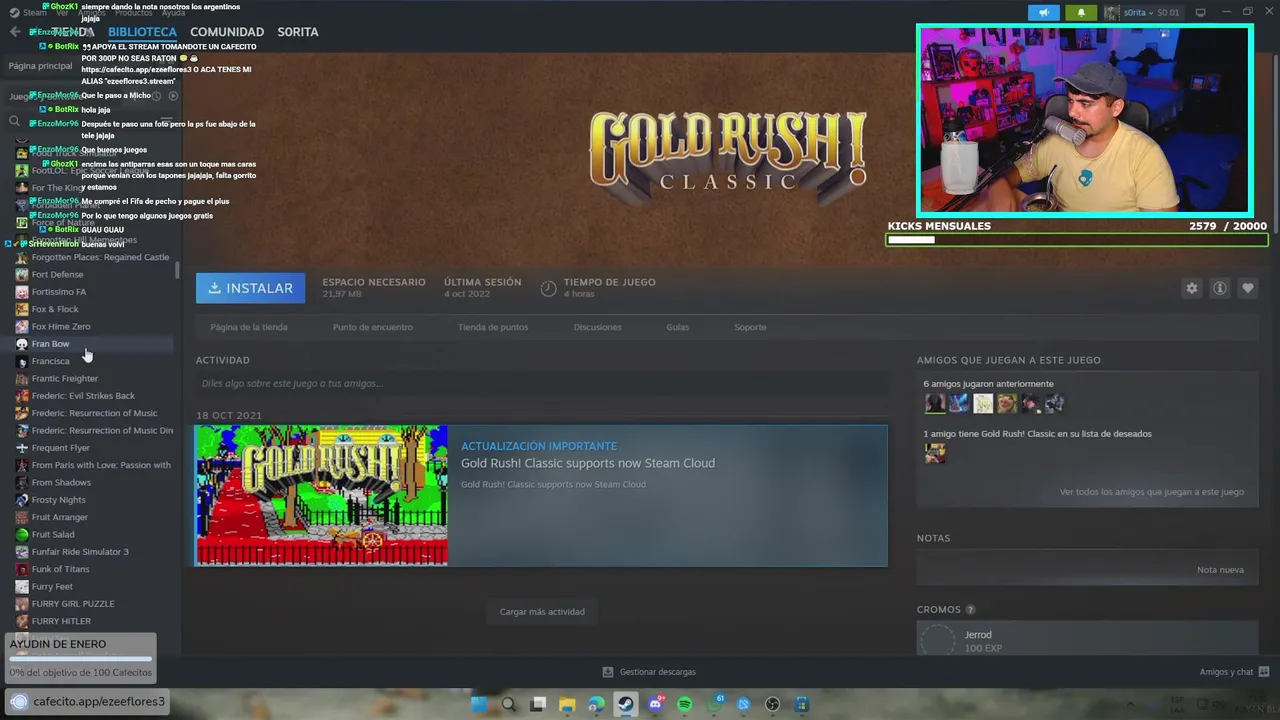Open Task View on the taskbar

[x=538, y=704]
